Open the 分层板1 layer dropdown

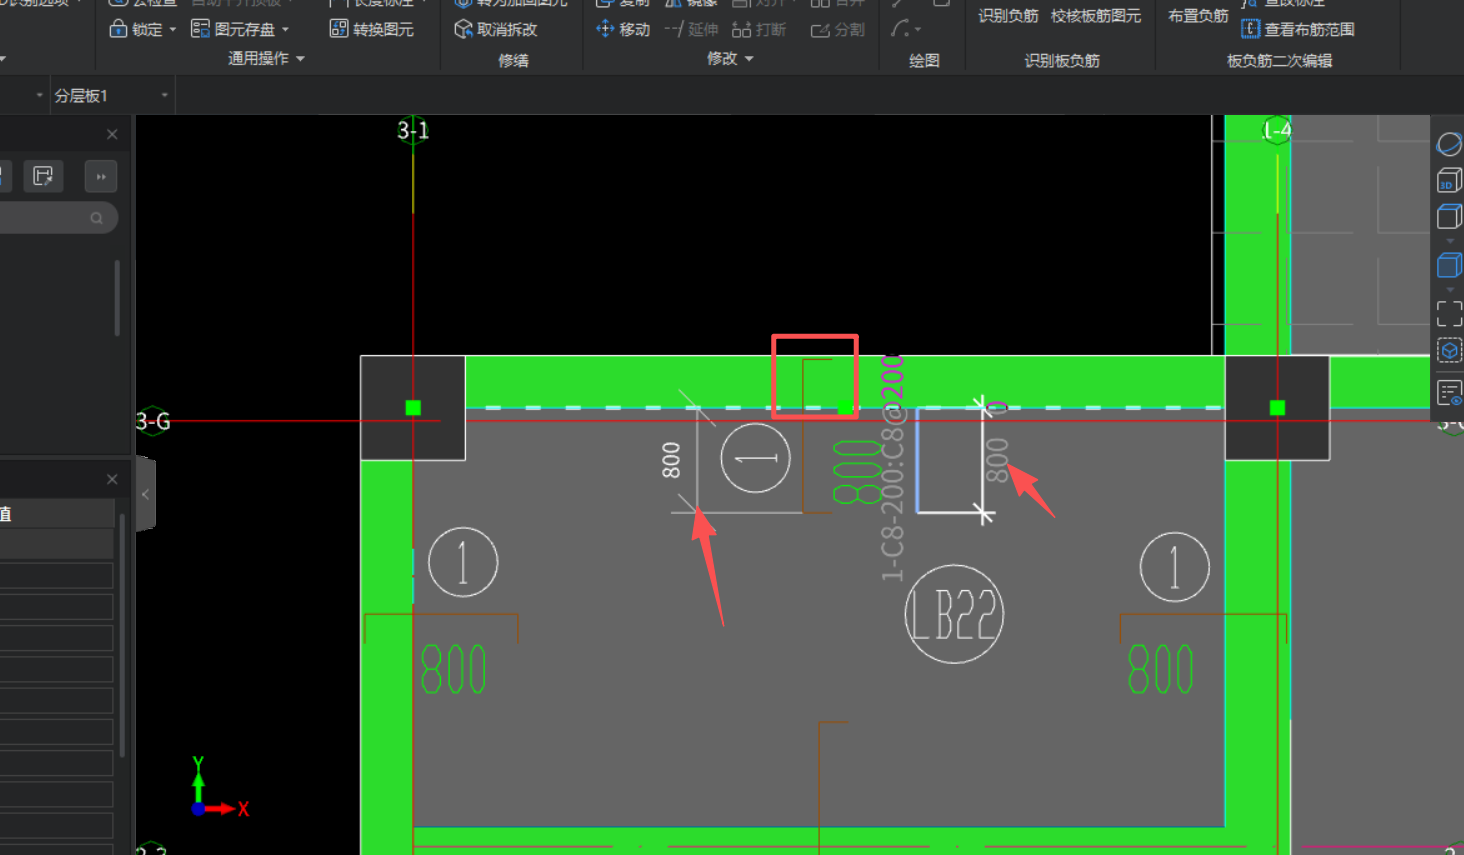pyautogui.click(x=165, y=96)
